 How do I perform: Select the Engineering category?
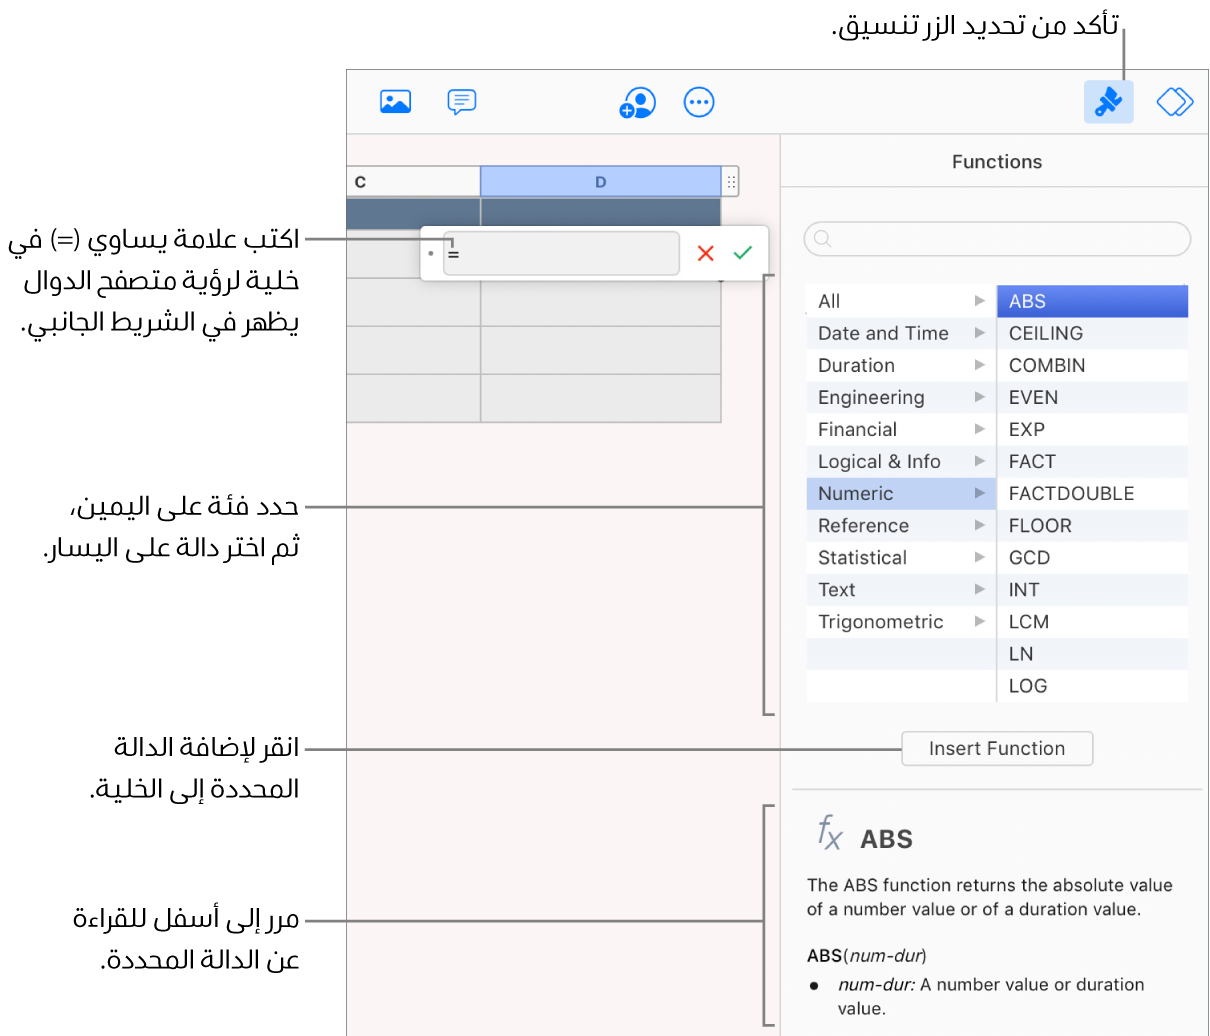click(901, 397)
